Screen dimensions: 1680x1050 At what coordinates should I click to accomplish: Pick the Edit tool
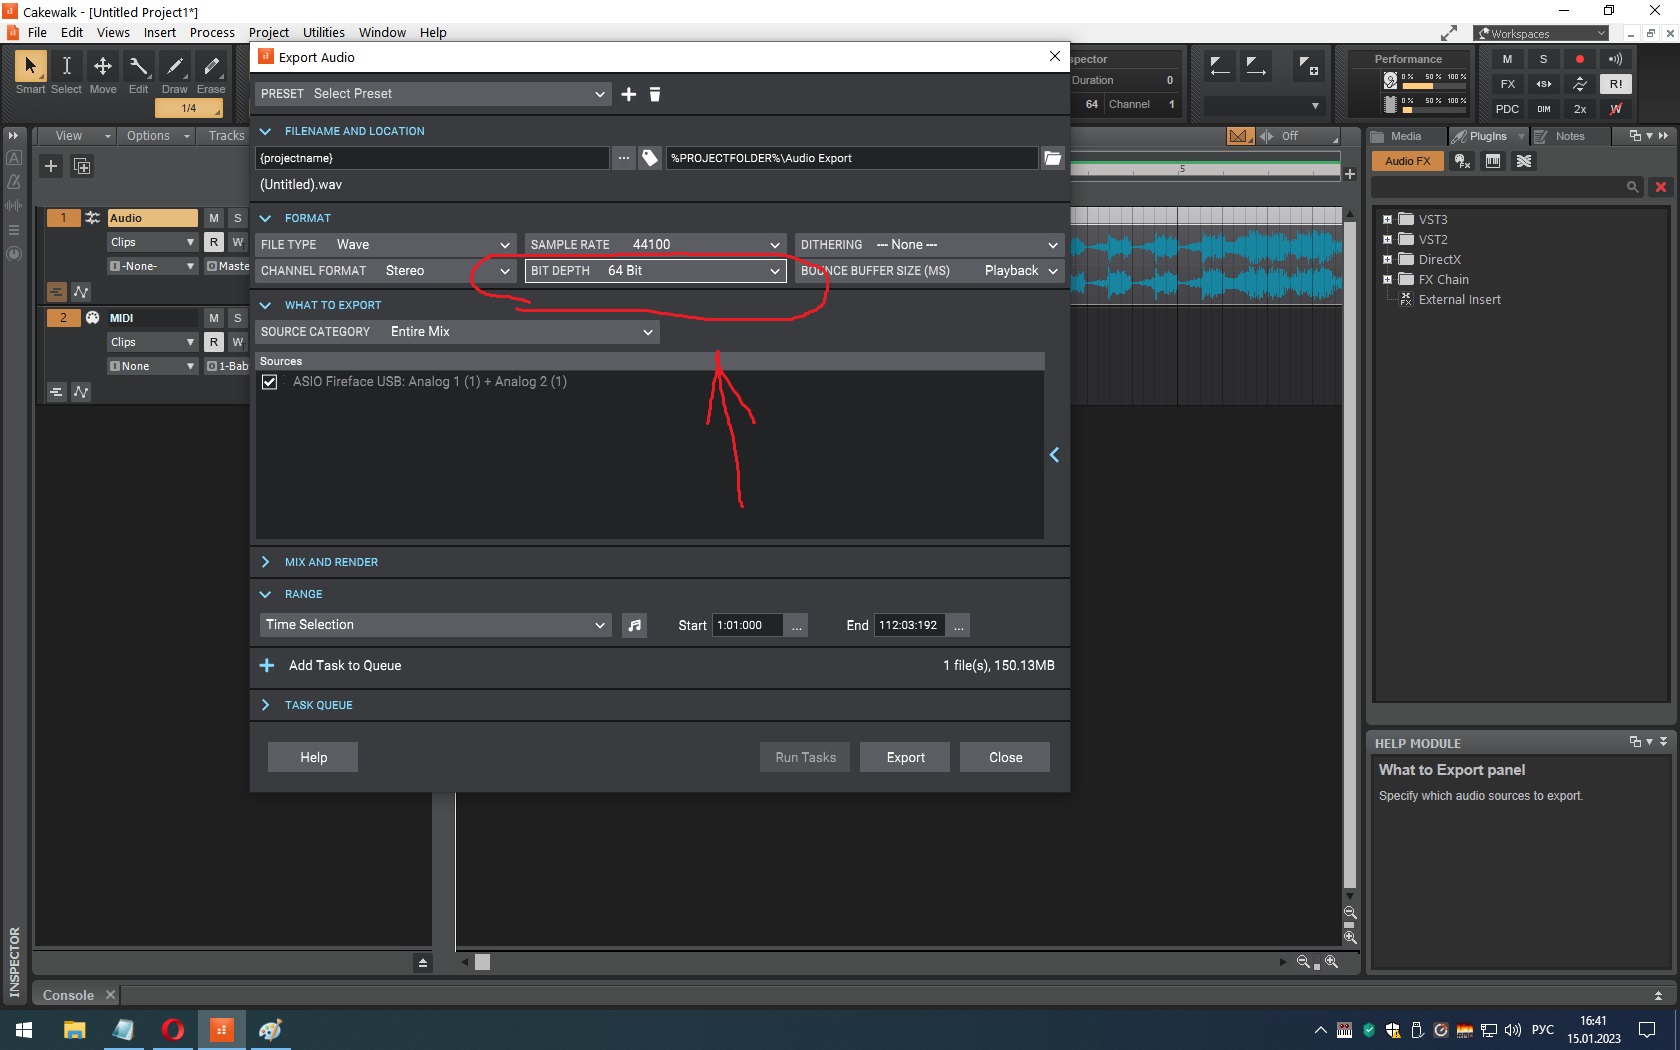[138, 67]
